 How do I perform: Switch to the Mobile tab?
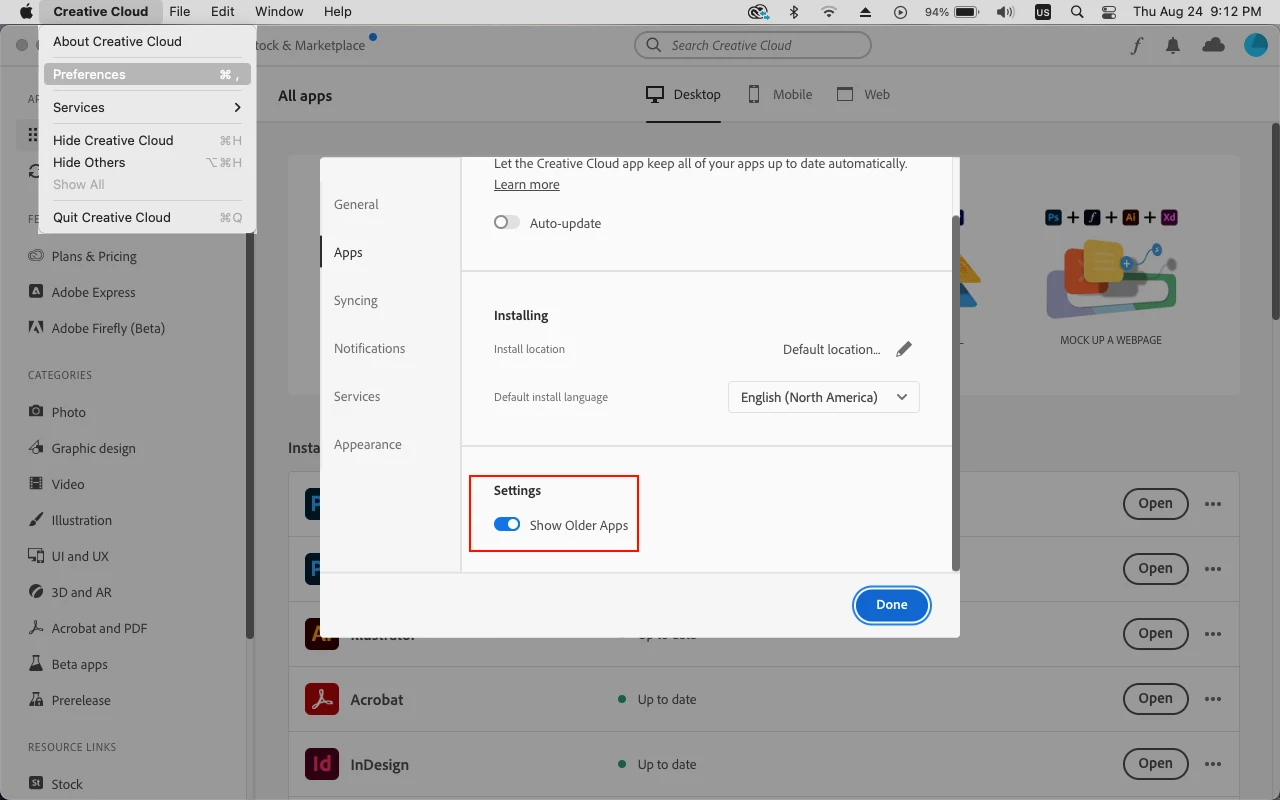[780, 94]
